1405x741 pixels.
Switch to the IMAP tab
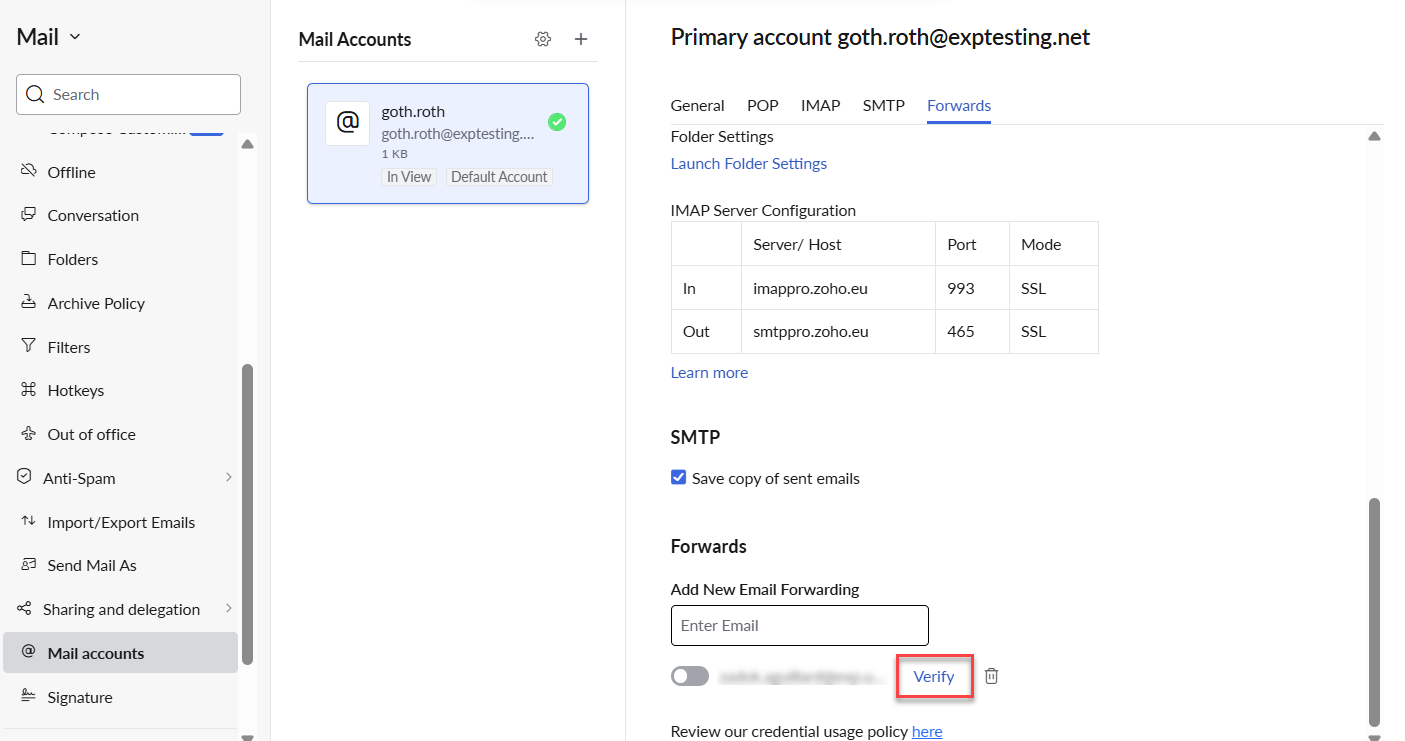pyautogui.click(x=820, y=105)
